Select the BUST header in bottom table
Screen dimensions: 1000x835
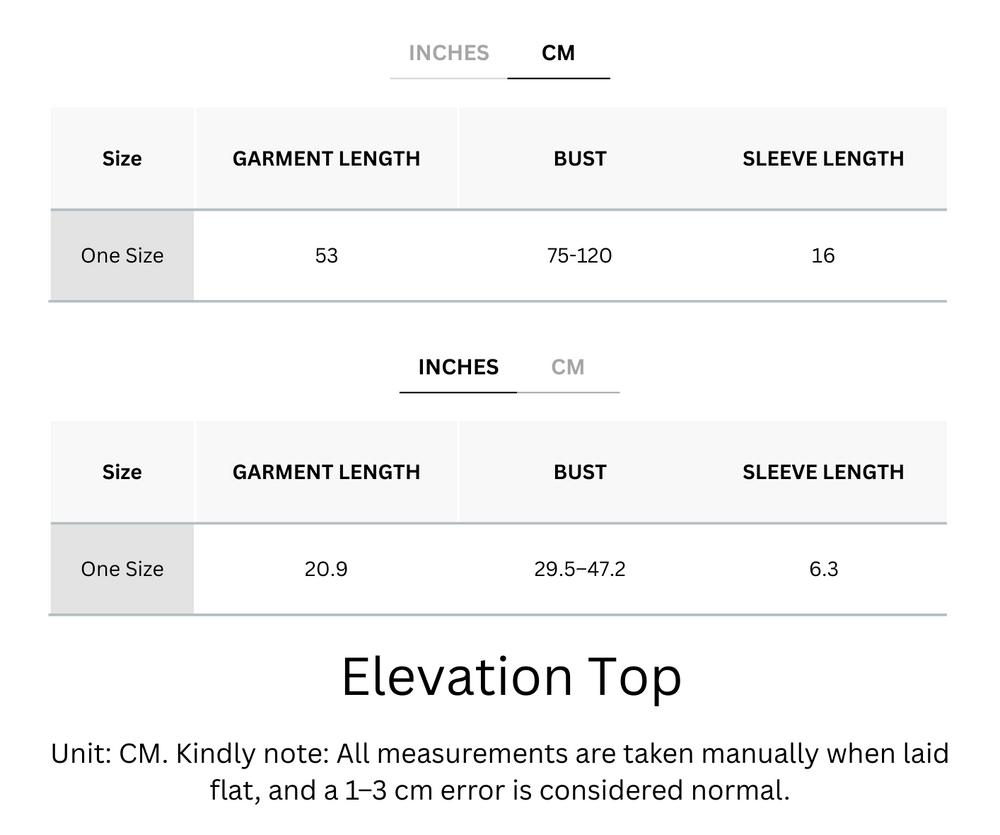click(x=579, y=472)
